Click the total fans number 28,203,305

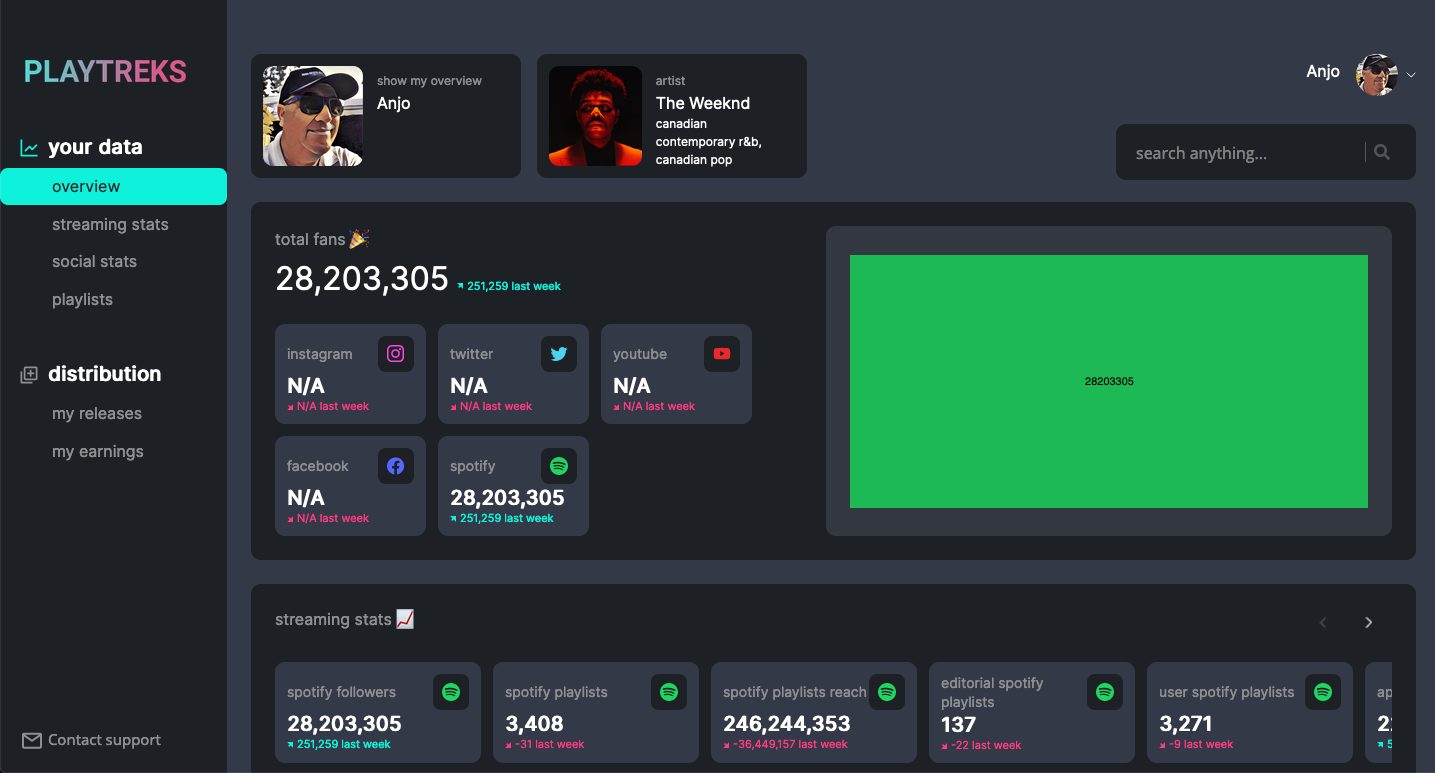pos(362,279)
